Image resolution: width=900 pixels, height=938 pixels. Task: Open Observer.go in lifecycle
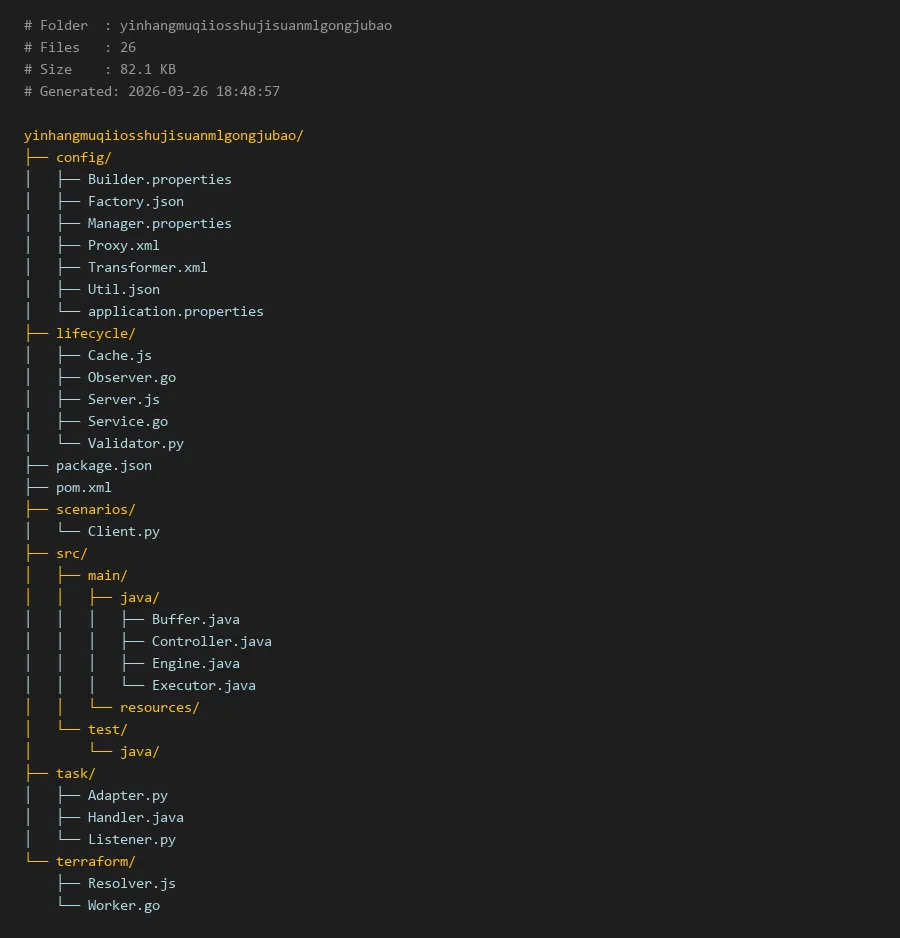pyautogui.click(x=131, y=377)
